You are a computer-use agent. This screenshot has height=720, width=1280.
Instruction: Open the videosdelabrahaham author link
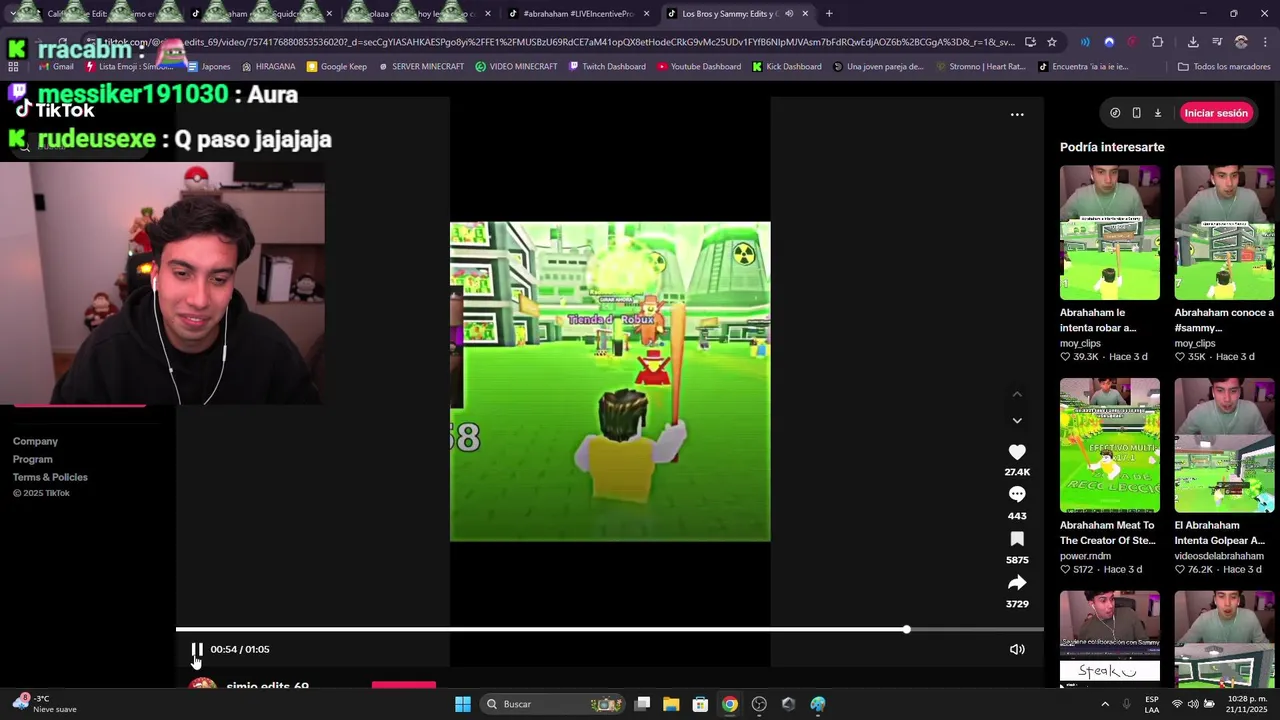coord(1219,556)
